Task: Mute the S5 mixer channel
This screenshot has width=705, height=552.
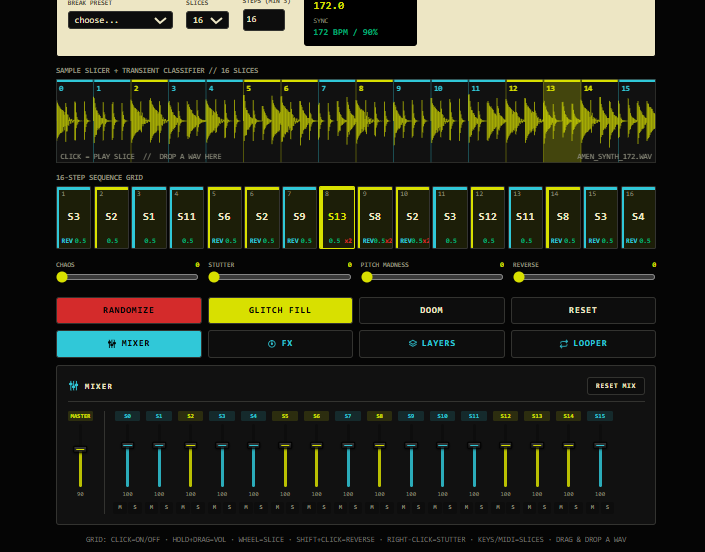Action: click(277, 507)
